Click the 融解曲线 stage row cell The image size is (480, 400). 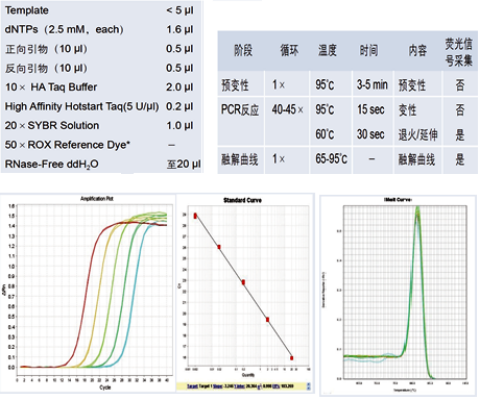(x=240, y=159)
